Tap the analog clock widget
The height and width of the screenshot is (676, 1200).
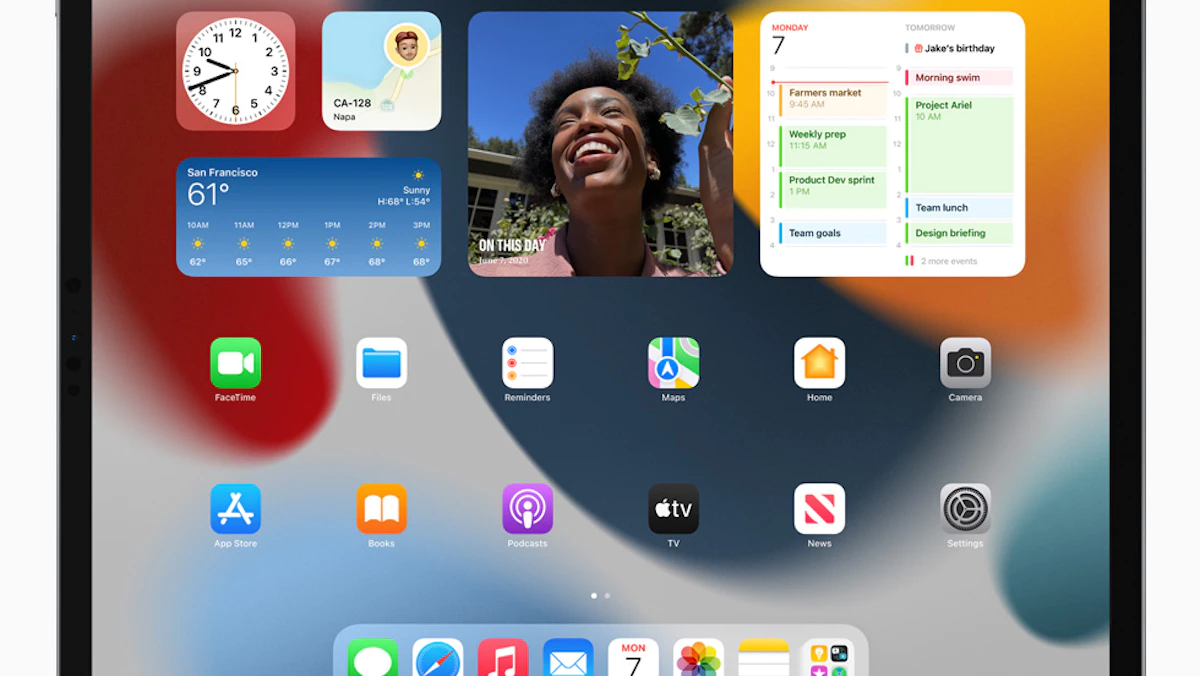[235, 71]
